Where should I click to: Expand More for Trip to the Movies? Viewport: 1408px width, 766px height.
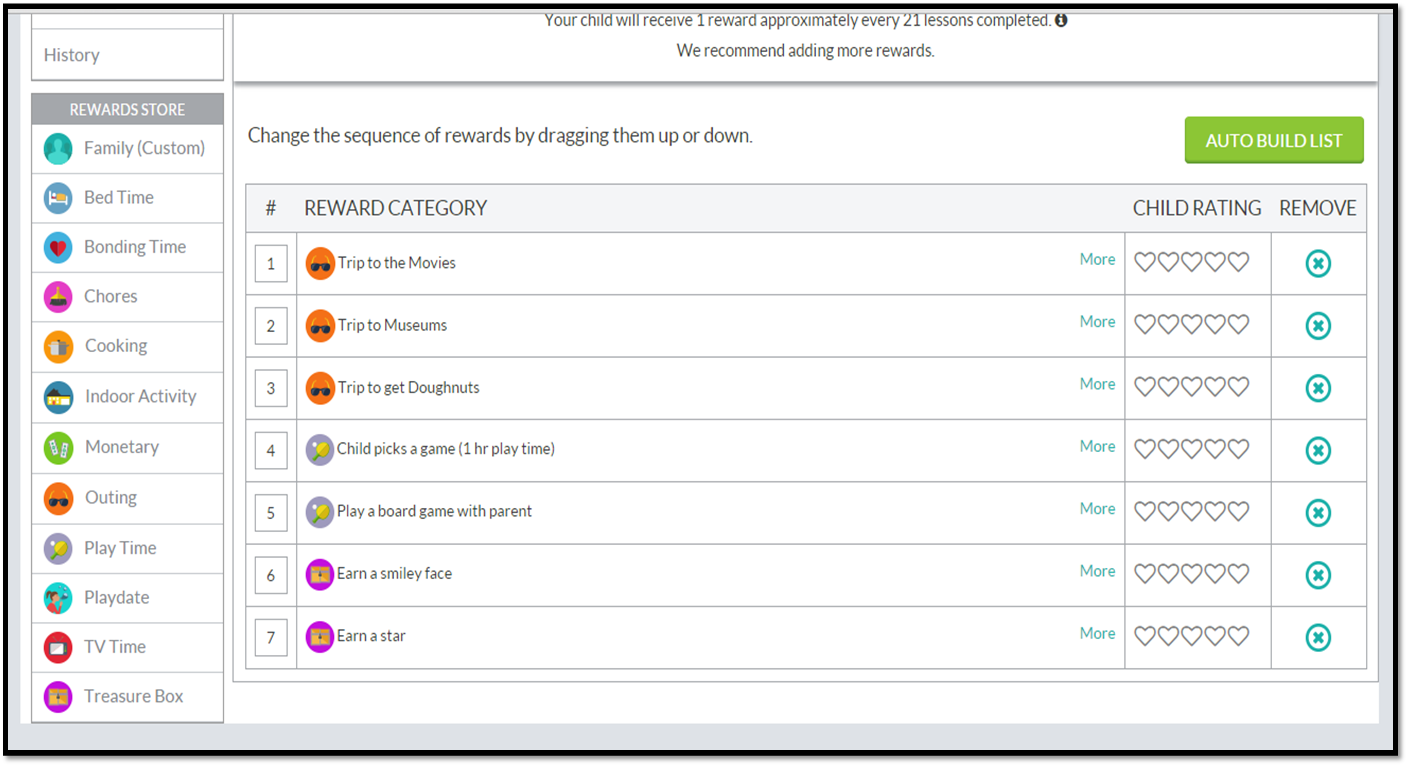coord(1097,260)
